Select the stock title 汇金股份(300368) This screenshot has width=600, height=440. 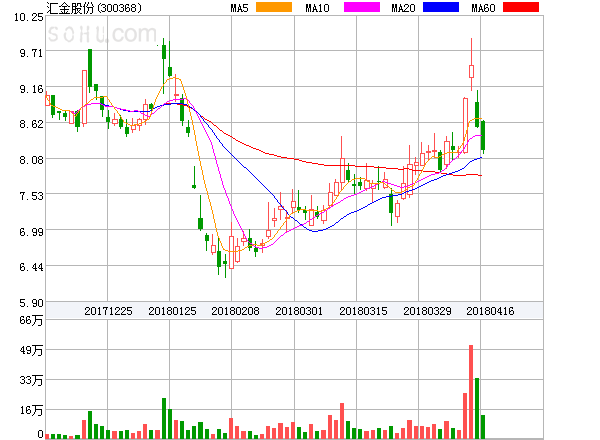click(94, 8)
